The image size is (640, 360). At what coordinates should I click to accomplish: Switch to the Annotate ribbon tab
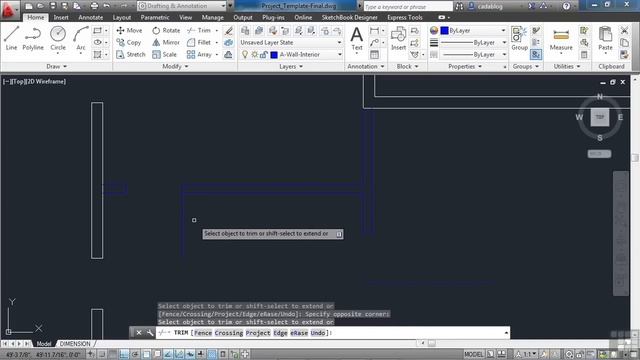tap(91, 18)
